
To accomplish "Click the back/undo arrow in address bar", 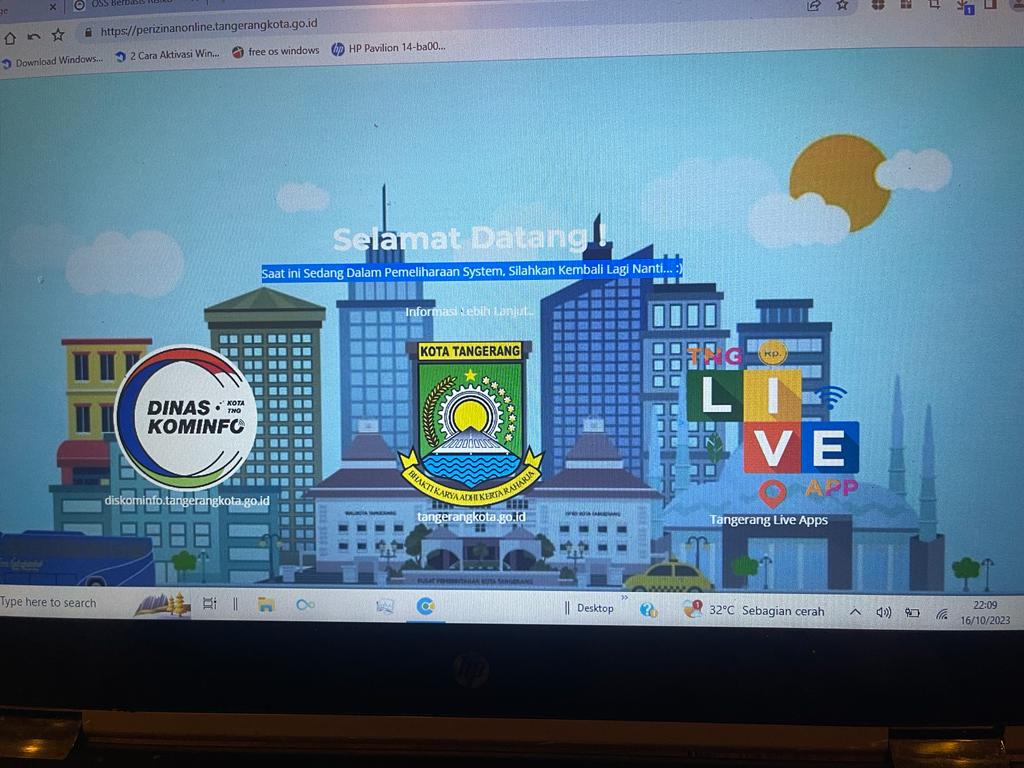I will 35,37.
